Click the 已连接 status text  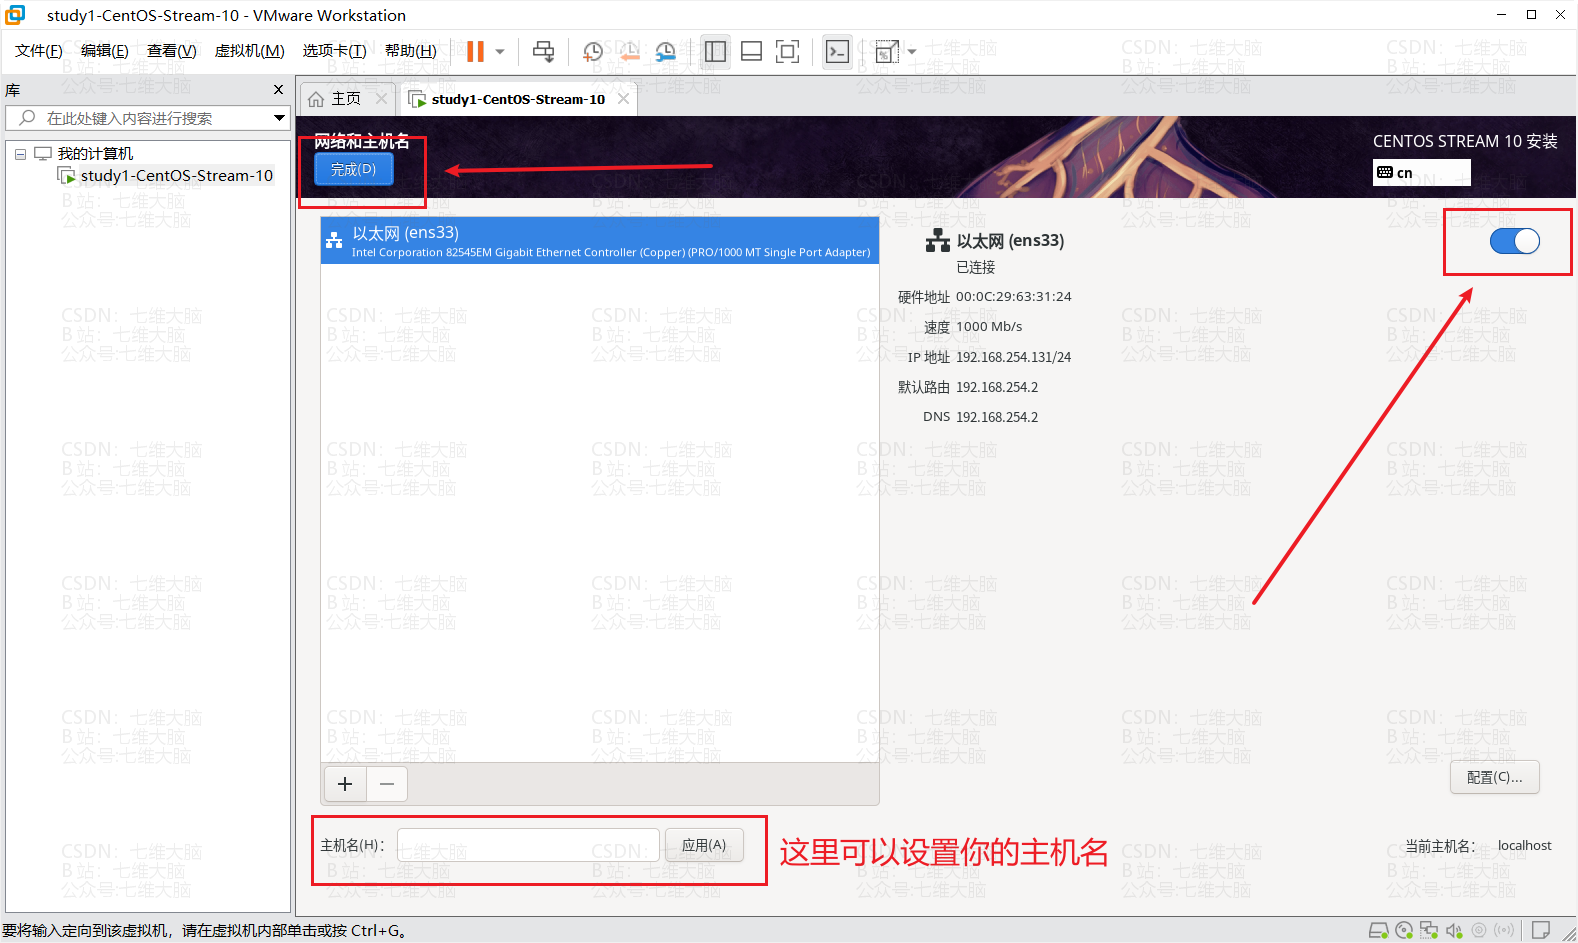pos(976,268)
